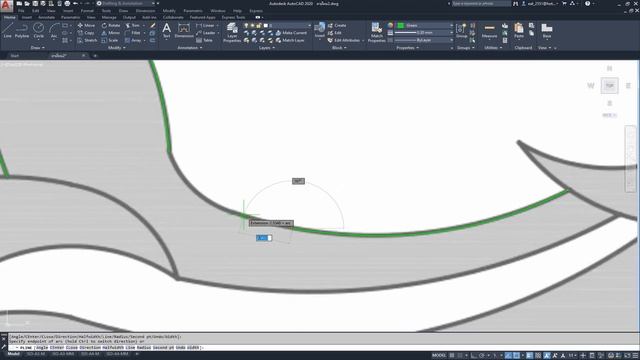Click the Stretch tool
This screenshot has height=360, width=640.
click(87, 40)
